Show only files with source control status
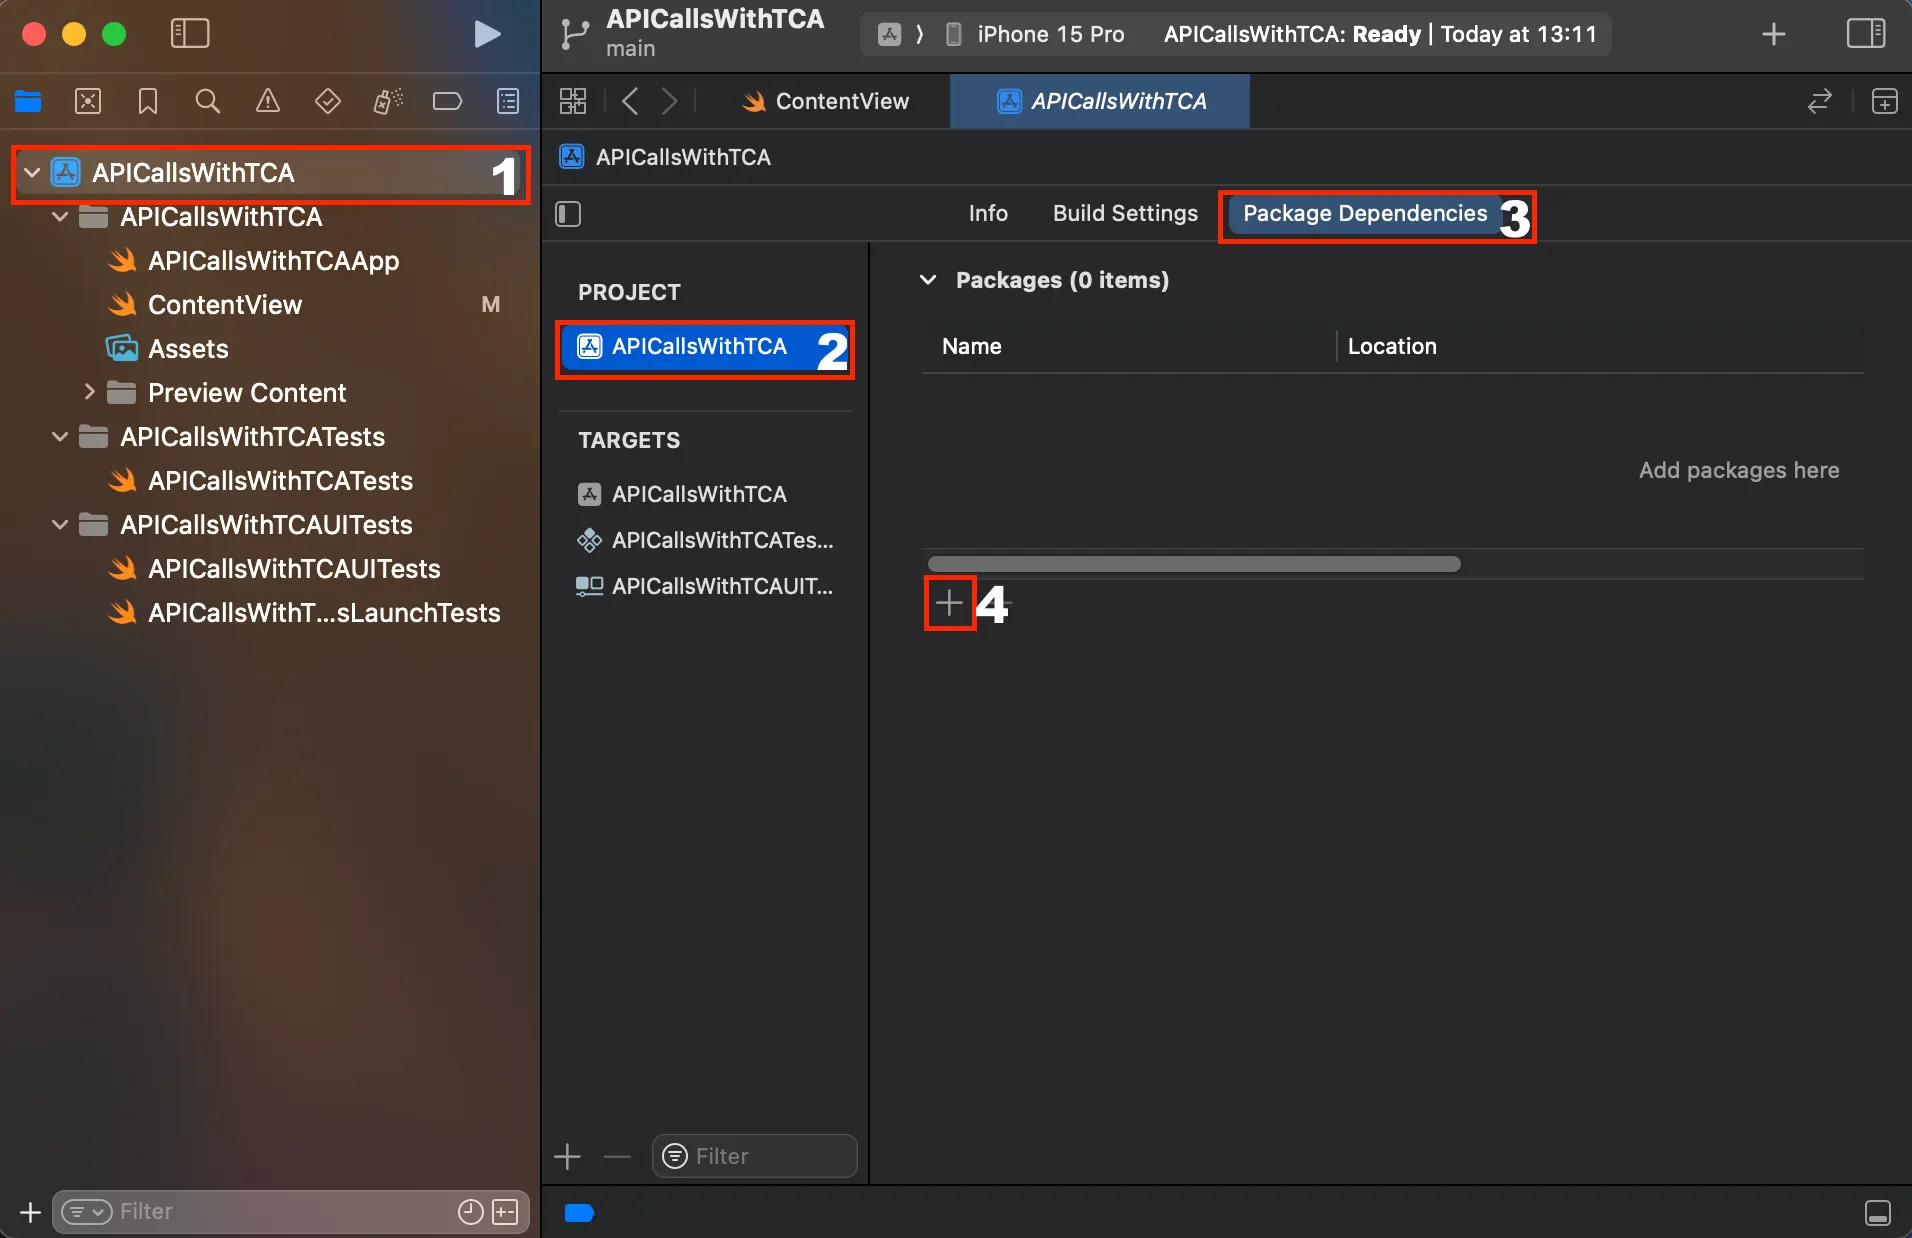 pyautogui.click(x=506, y=1212)
